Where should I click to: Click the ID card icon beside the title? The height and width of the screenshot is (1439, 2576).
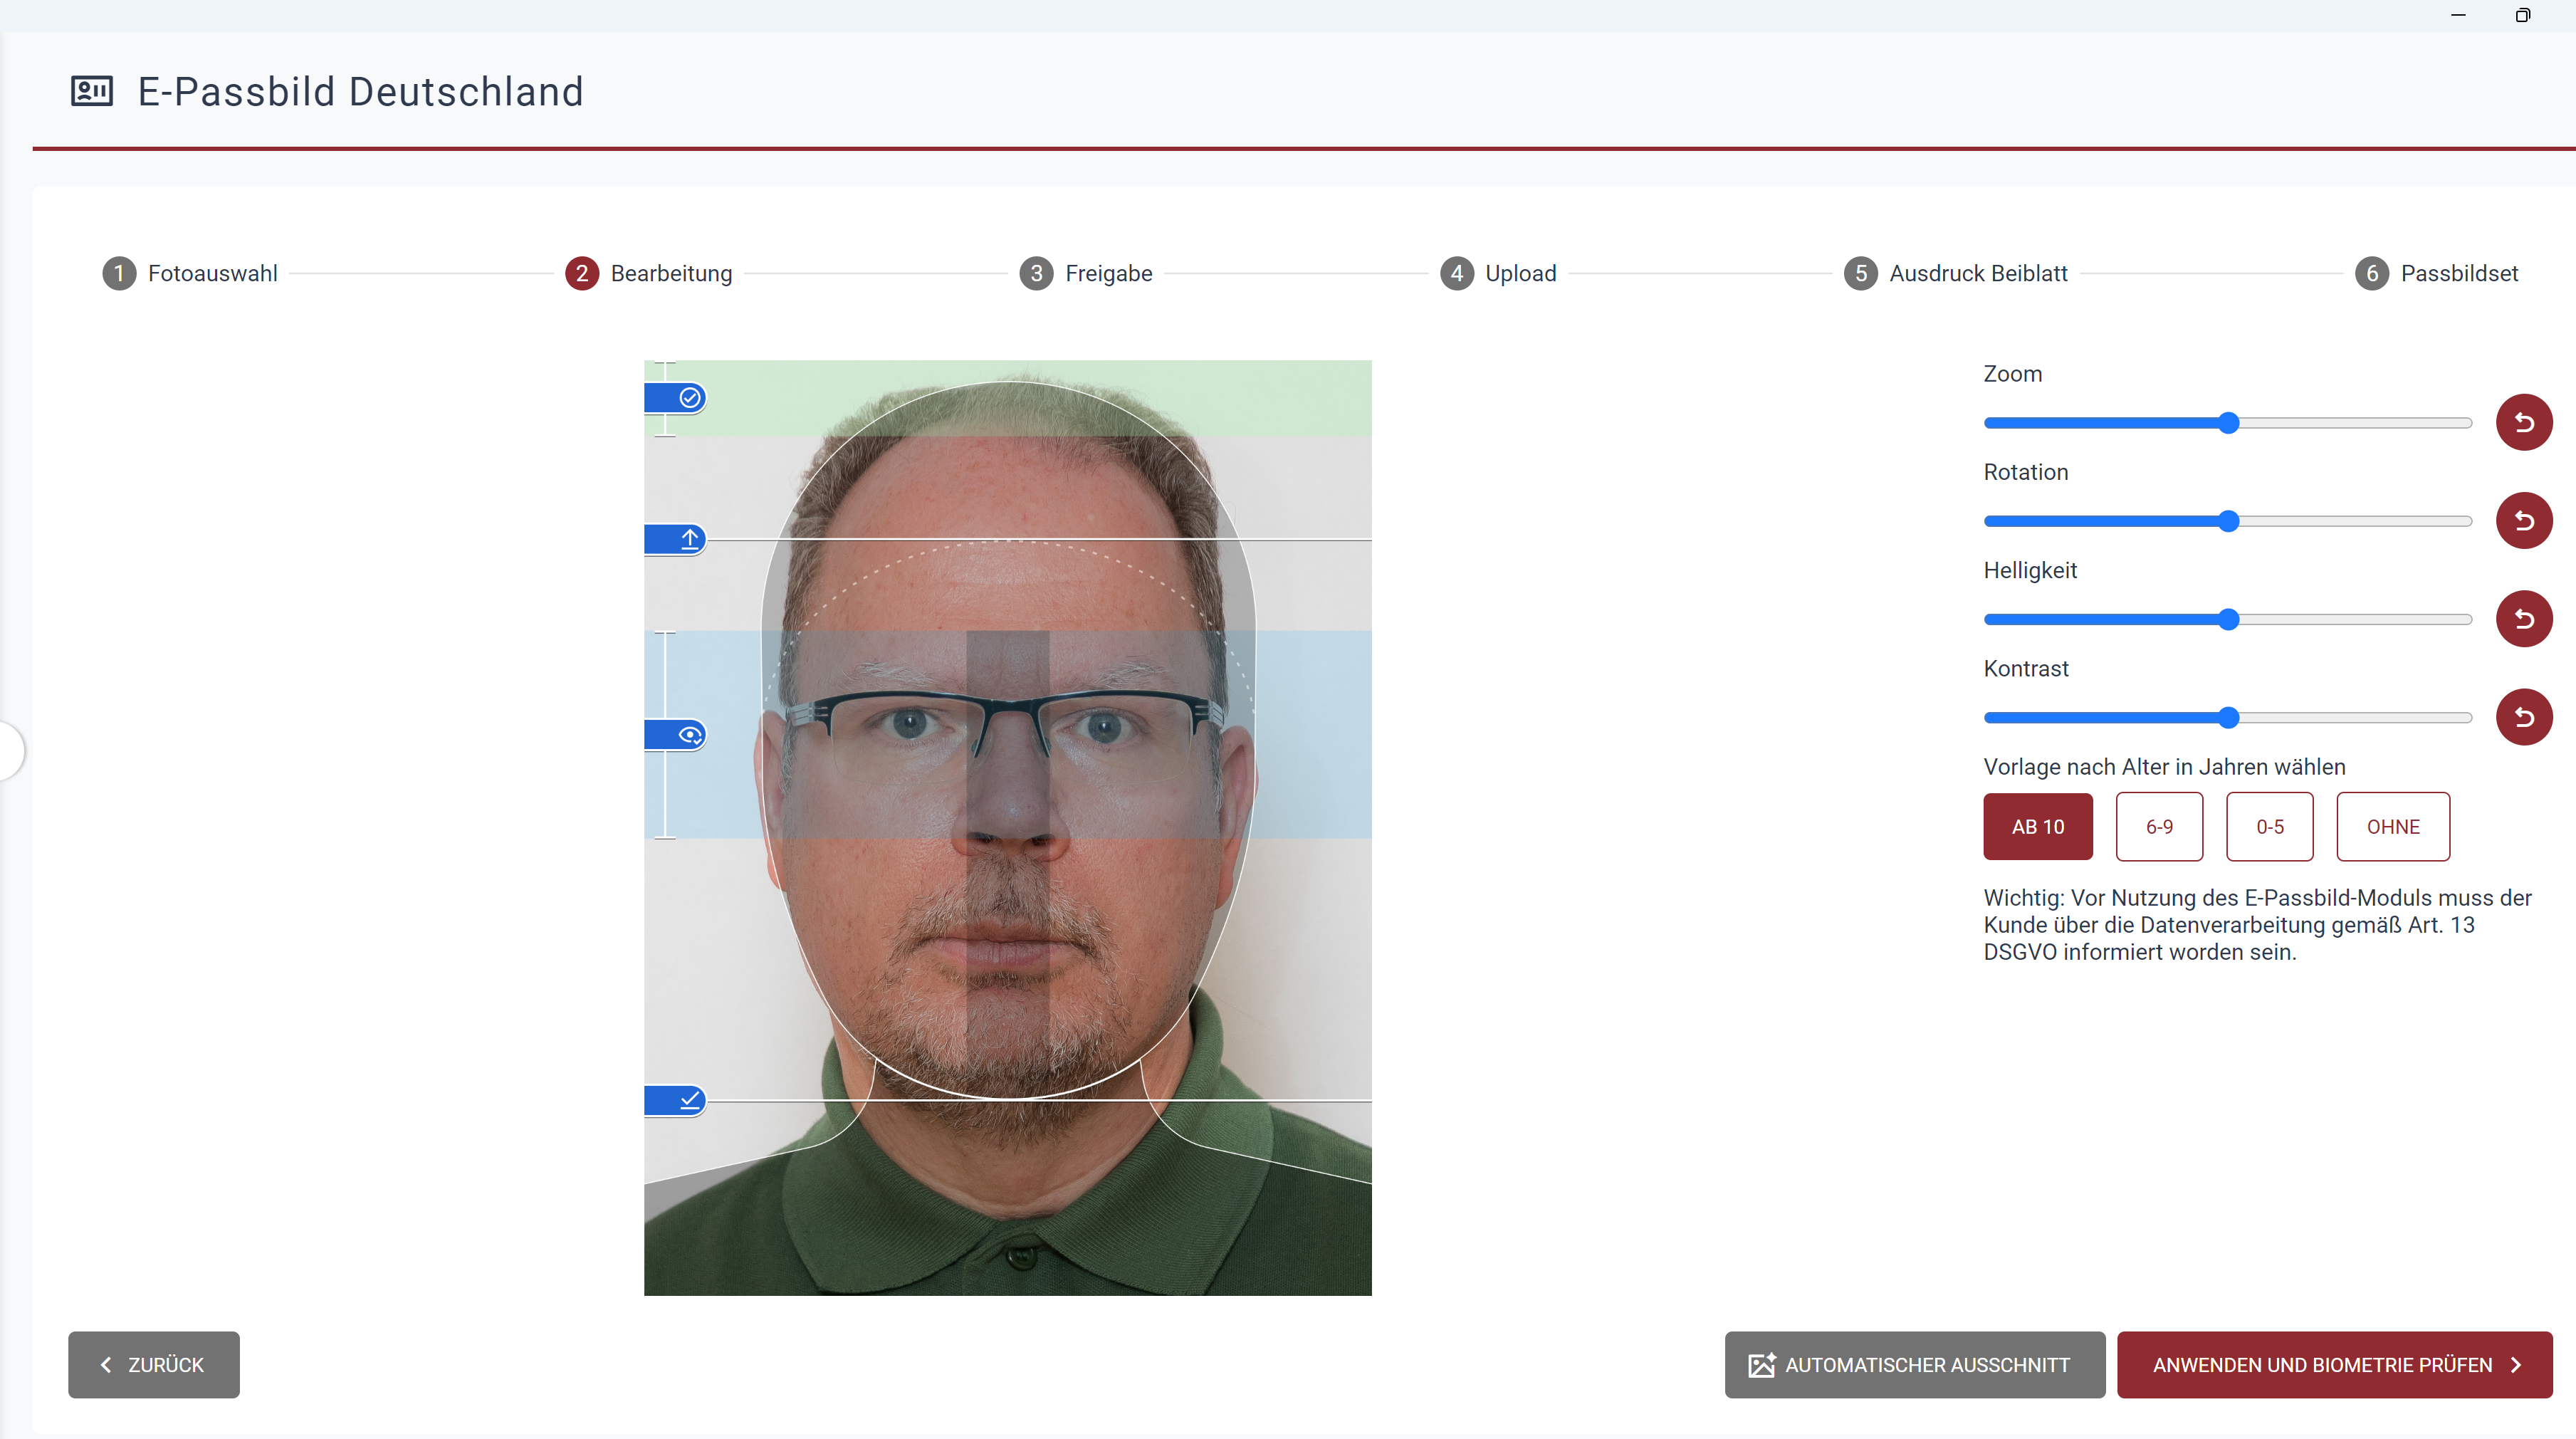[92, 91]
